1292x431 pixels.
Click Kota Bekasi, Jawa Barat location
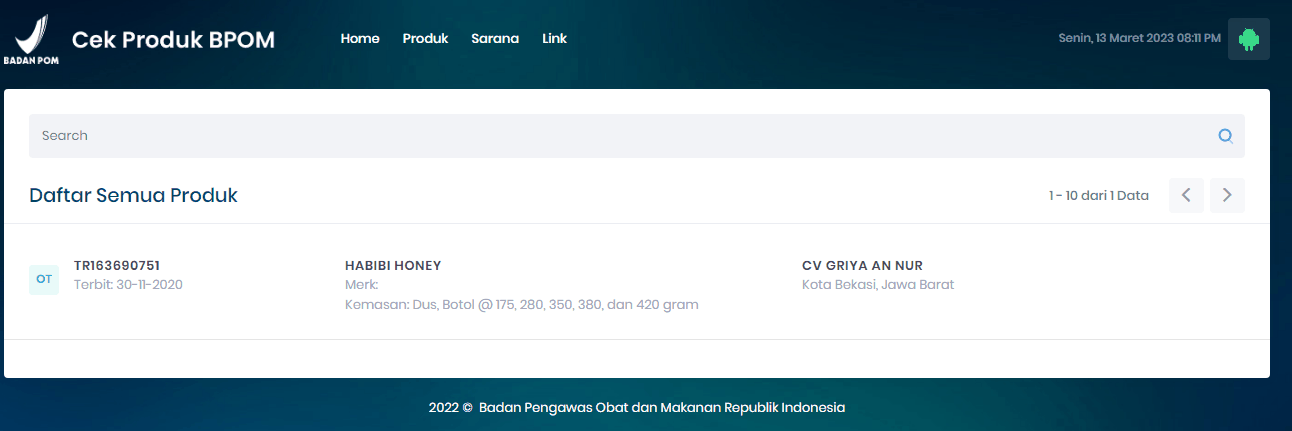878,284
